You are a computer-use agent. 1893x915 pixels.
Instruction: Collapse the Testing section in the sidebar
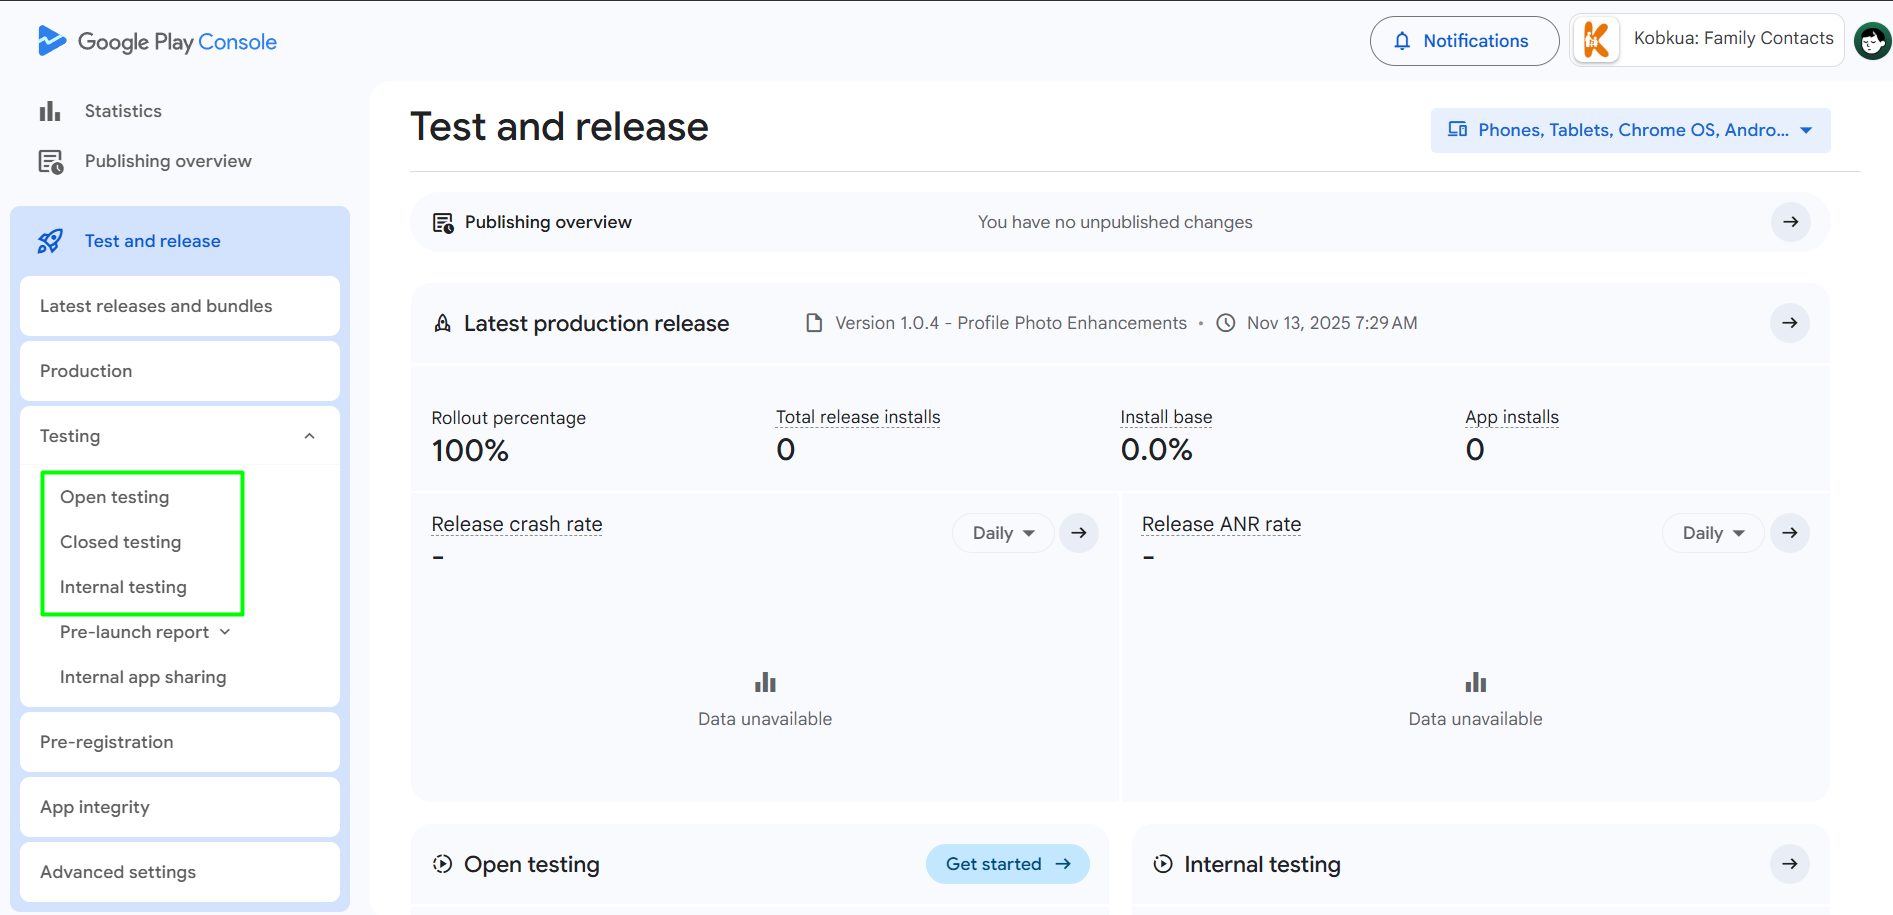coord(309,435)
